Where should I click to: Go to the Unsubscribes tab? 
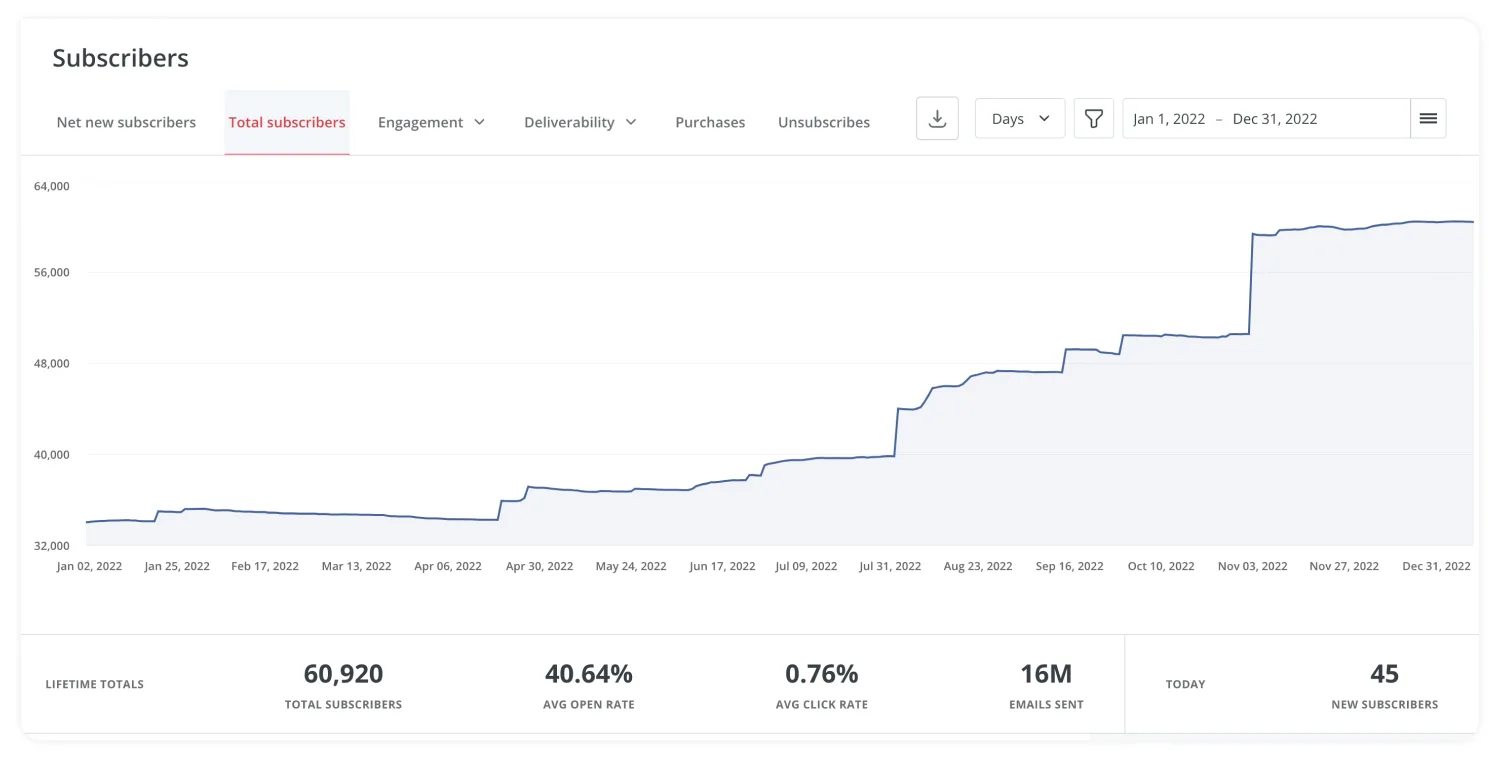coord(824,122)
